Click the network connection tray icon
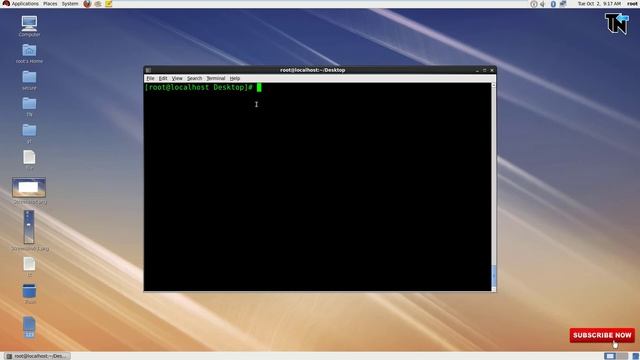 pyautogui.click(x=563, y=4)
